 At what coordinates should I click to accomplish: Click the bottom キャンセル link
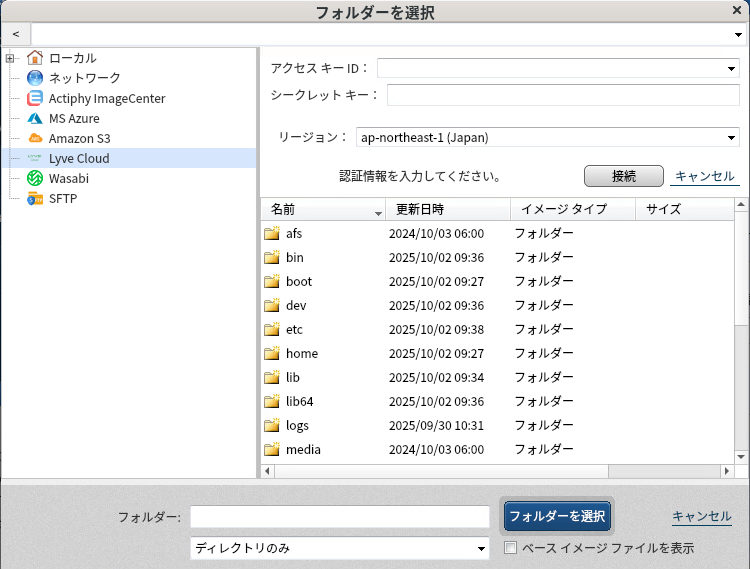[x=702, y=516]
